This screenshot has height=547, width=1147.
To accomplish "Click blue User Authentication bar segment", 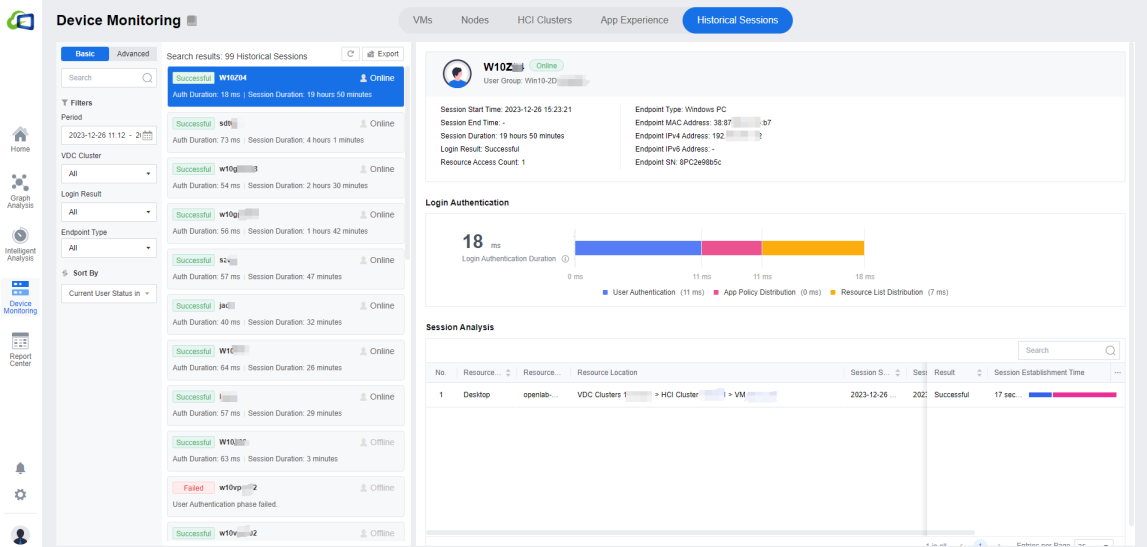I will click(637, 247).
